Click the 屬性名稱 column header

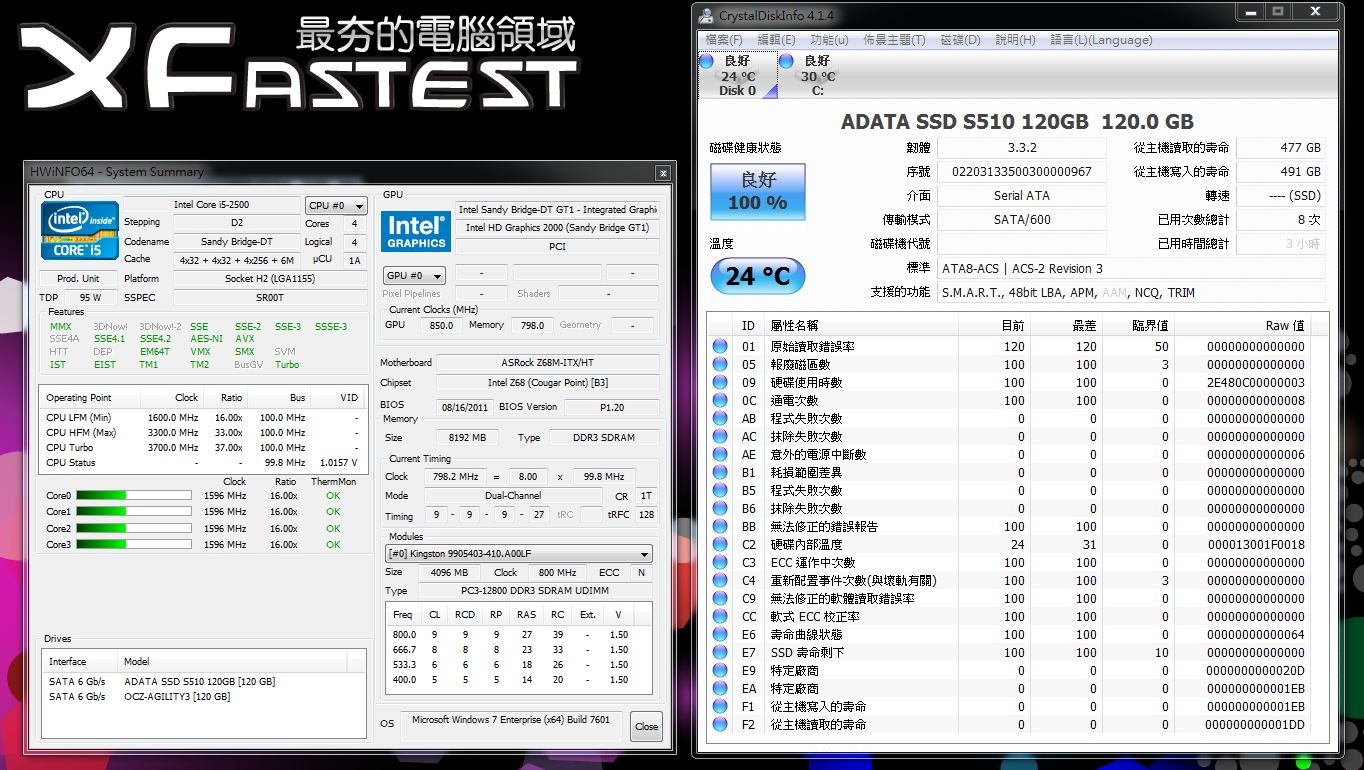[x=861, y=326]
